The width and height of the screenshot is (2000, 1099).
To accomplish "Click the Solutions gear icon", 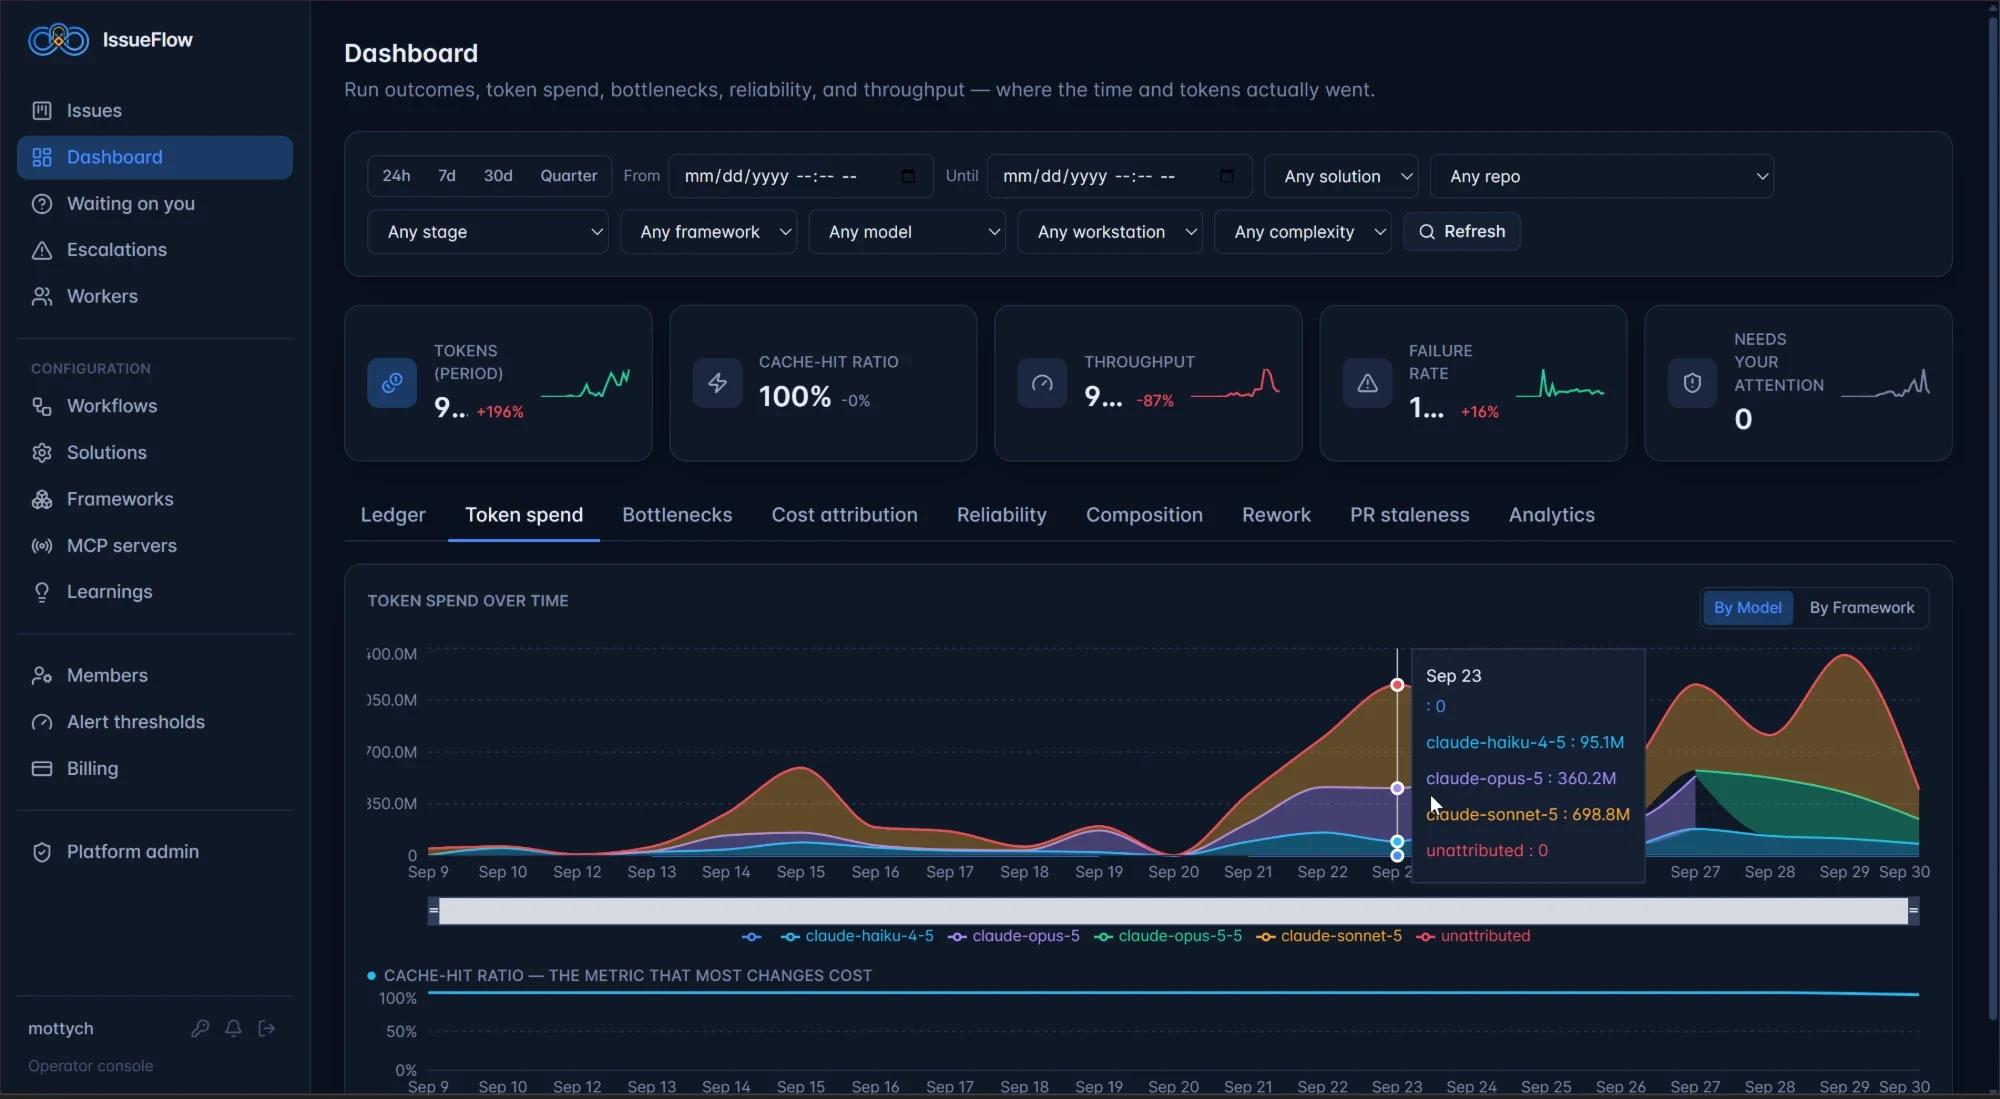I will click(x=42, y=453).
